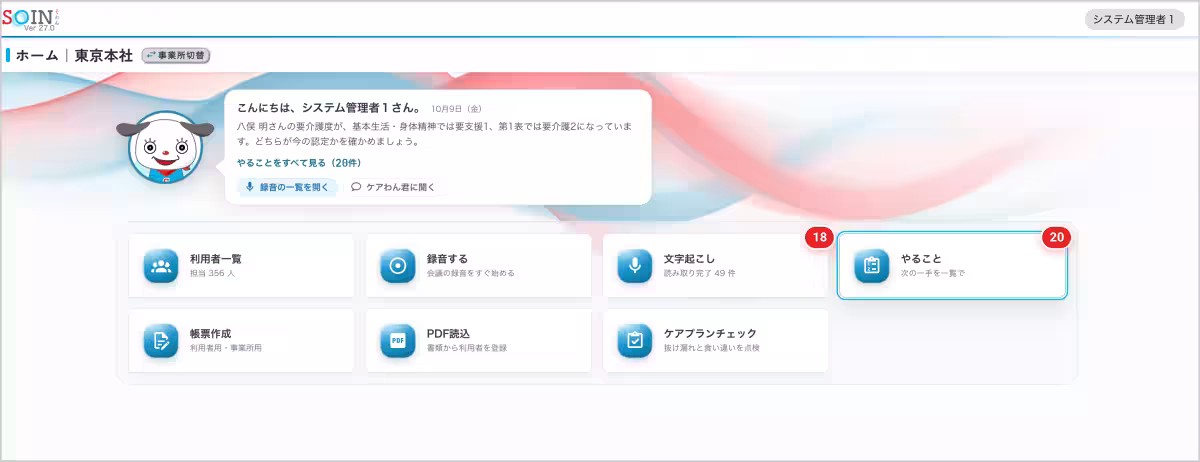Click the 帳票作成 document icon
1200x462 pixels.
point(160,341)
